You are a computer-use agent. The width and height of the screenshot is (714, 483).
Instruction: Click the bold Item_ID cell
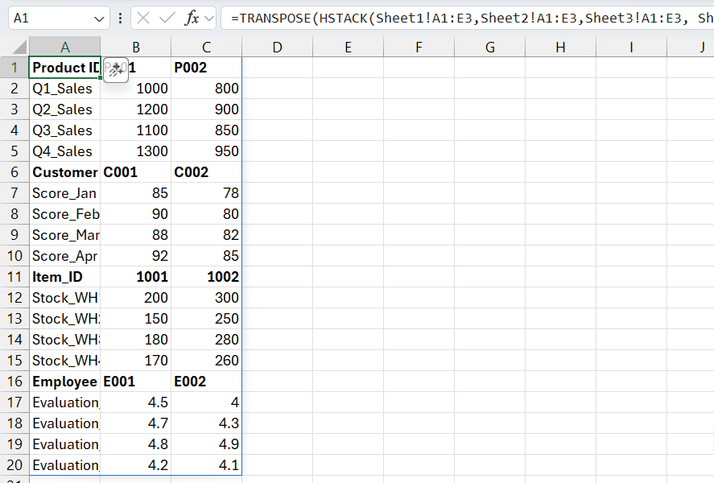point(65,277)
